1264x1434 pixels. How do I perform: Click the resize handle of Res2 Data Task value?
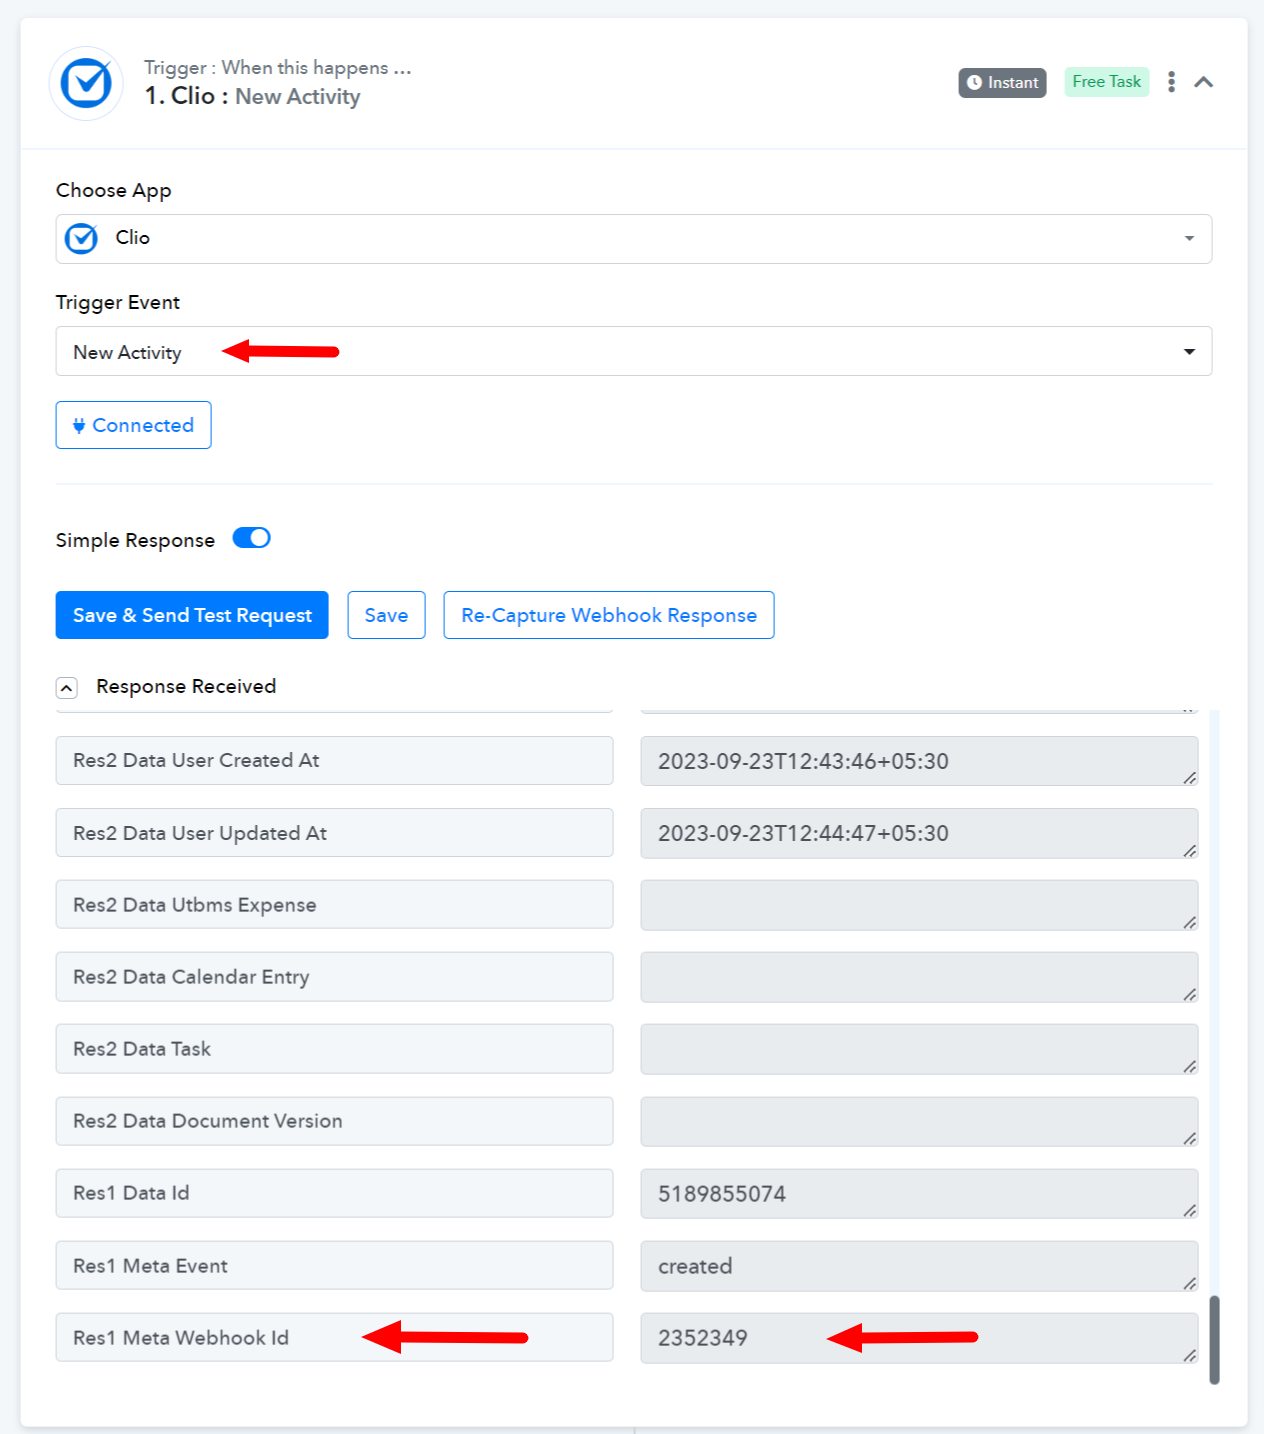coord(1189,1067)
